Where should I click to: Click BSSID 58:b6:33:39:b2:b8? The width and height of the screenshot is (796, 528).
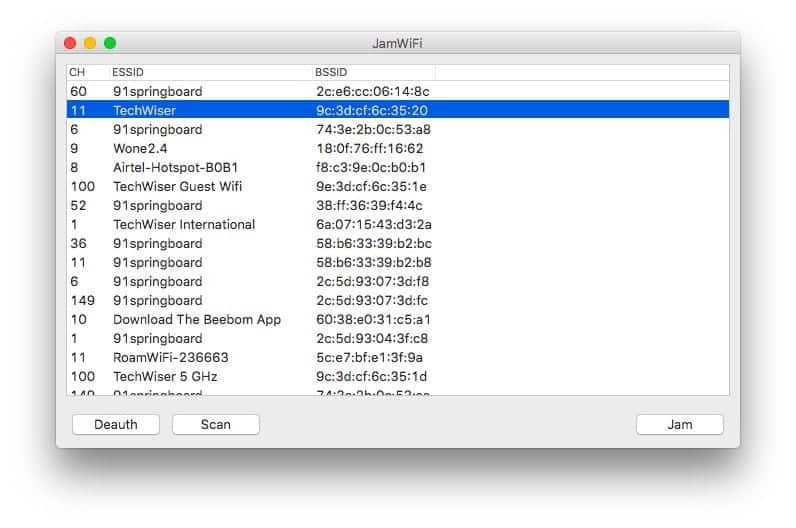374,262
